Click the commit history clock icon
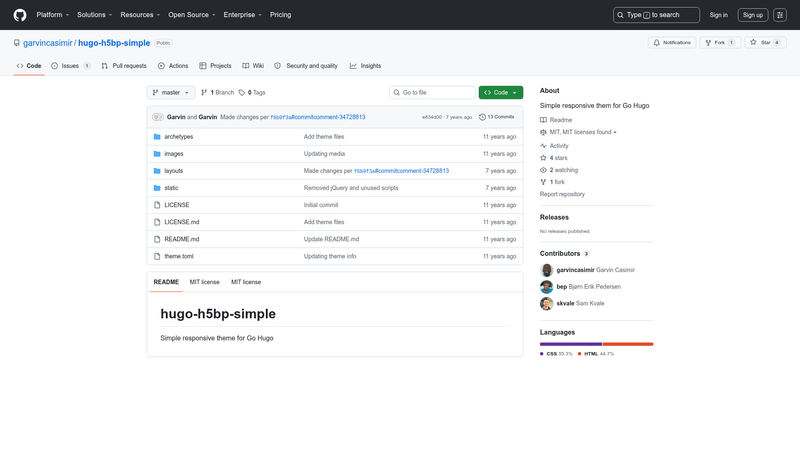This screenshot has width=800, height=450. coord(482,117)
